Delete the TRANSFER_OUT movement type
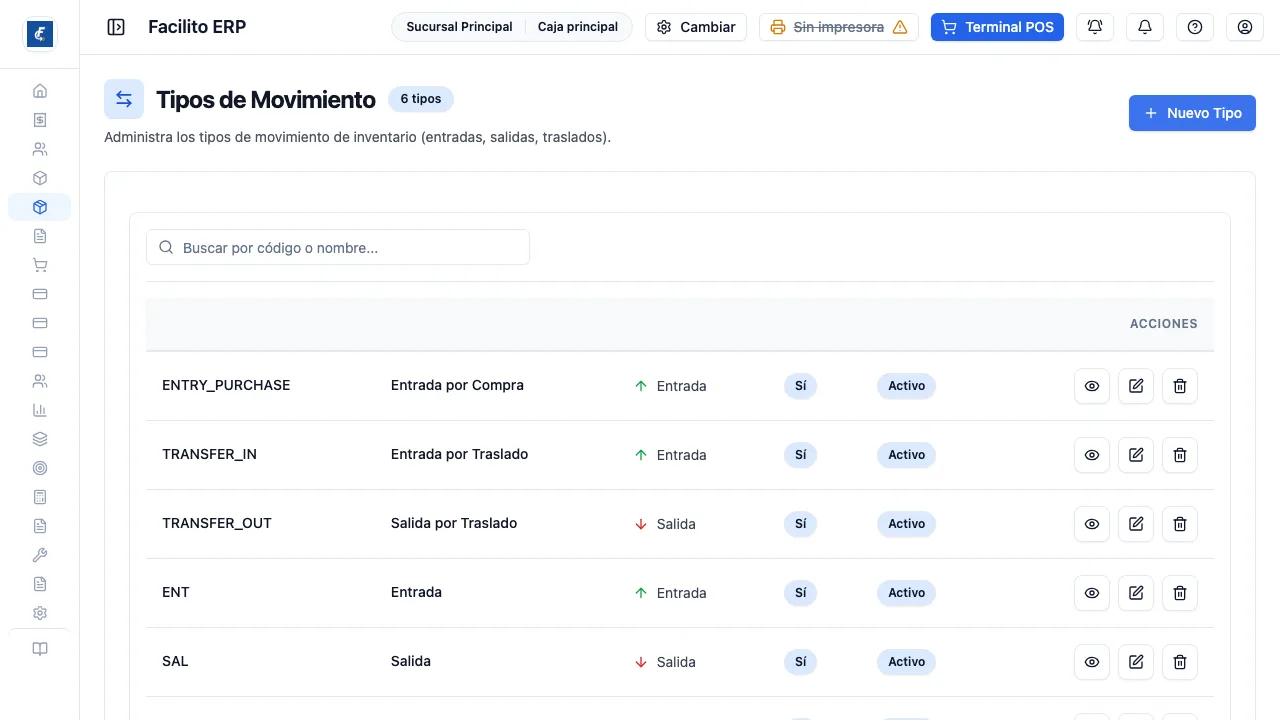Image resolution: width=1280 pixels, height=720 pixels. point(1180,524)
